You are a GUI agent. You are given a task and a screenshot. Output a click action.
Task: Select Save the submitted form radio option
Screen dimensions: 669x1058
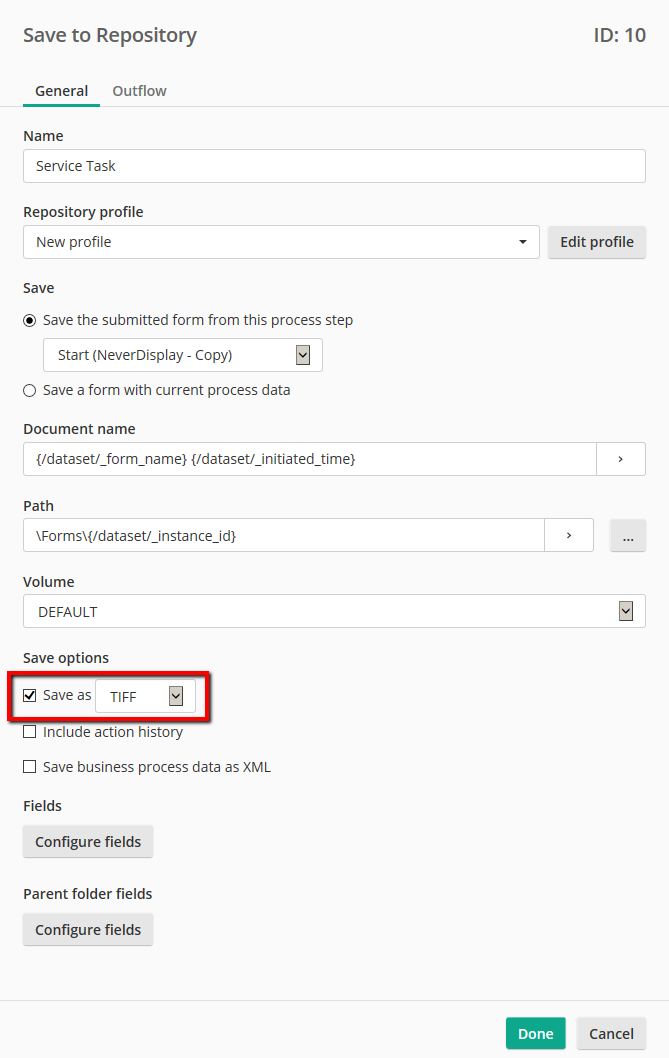[x=30, y=321]
